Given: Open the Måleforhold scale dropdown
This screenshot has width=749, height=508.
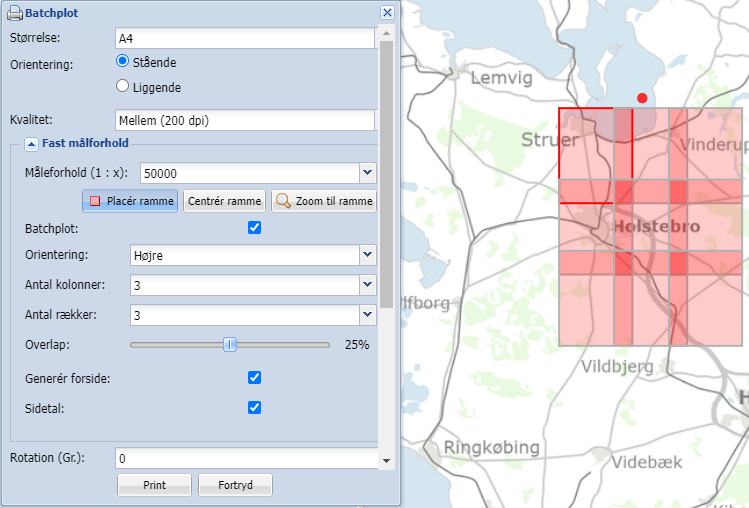Looking at the screenshot, I should pos(367,173).
